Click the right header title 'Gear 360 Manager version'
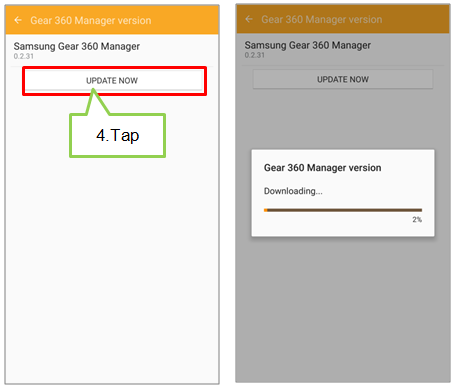Image resolution: width=455 pixels, height=388 pixels. 322,20
